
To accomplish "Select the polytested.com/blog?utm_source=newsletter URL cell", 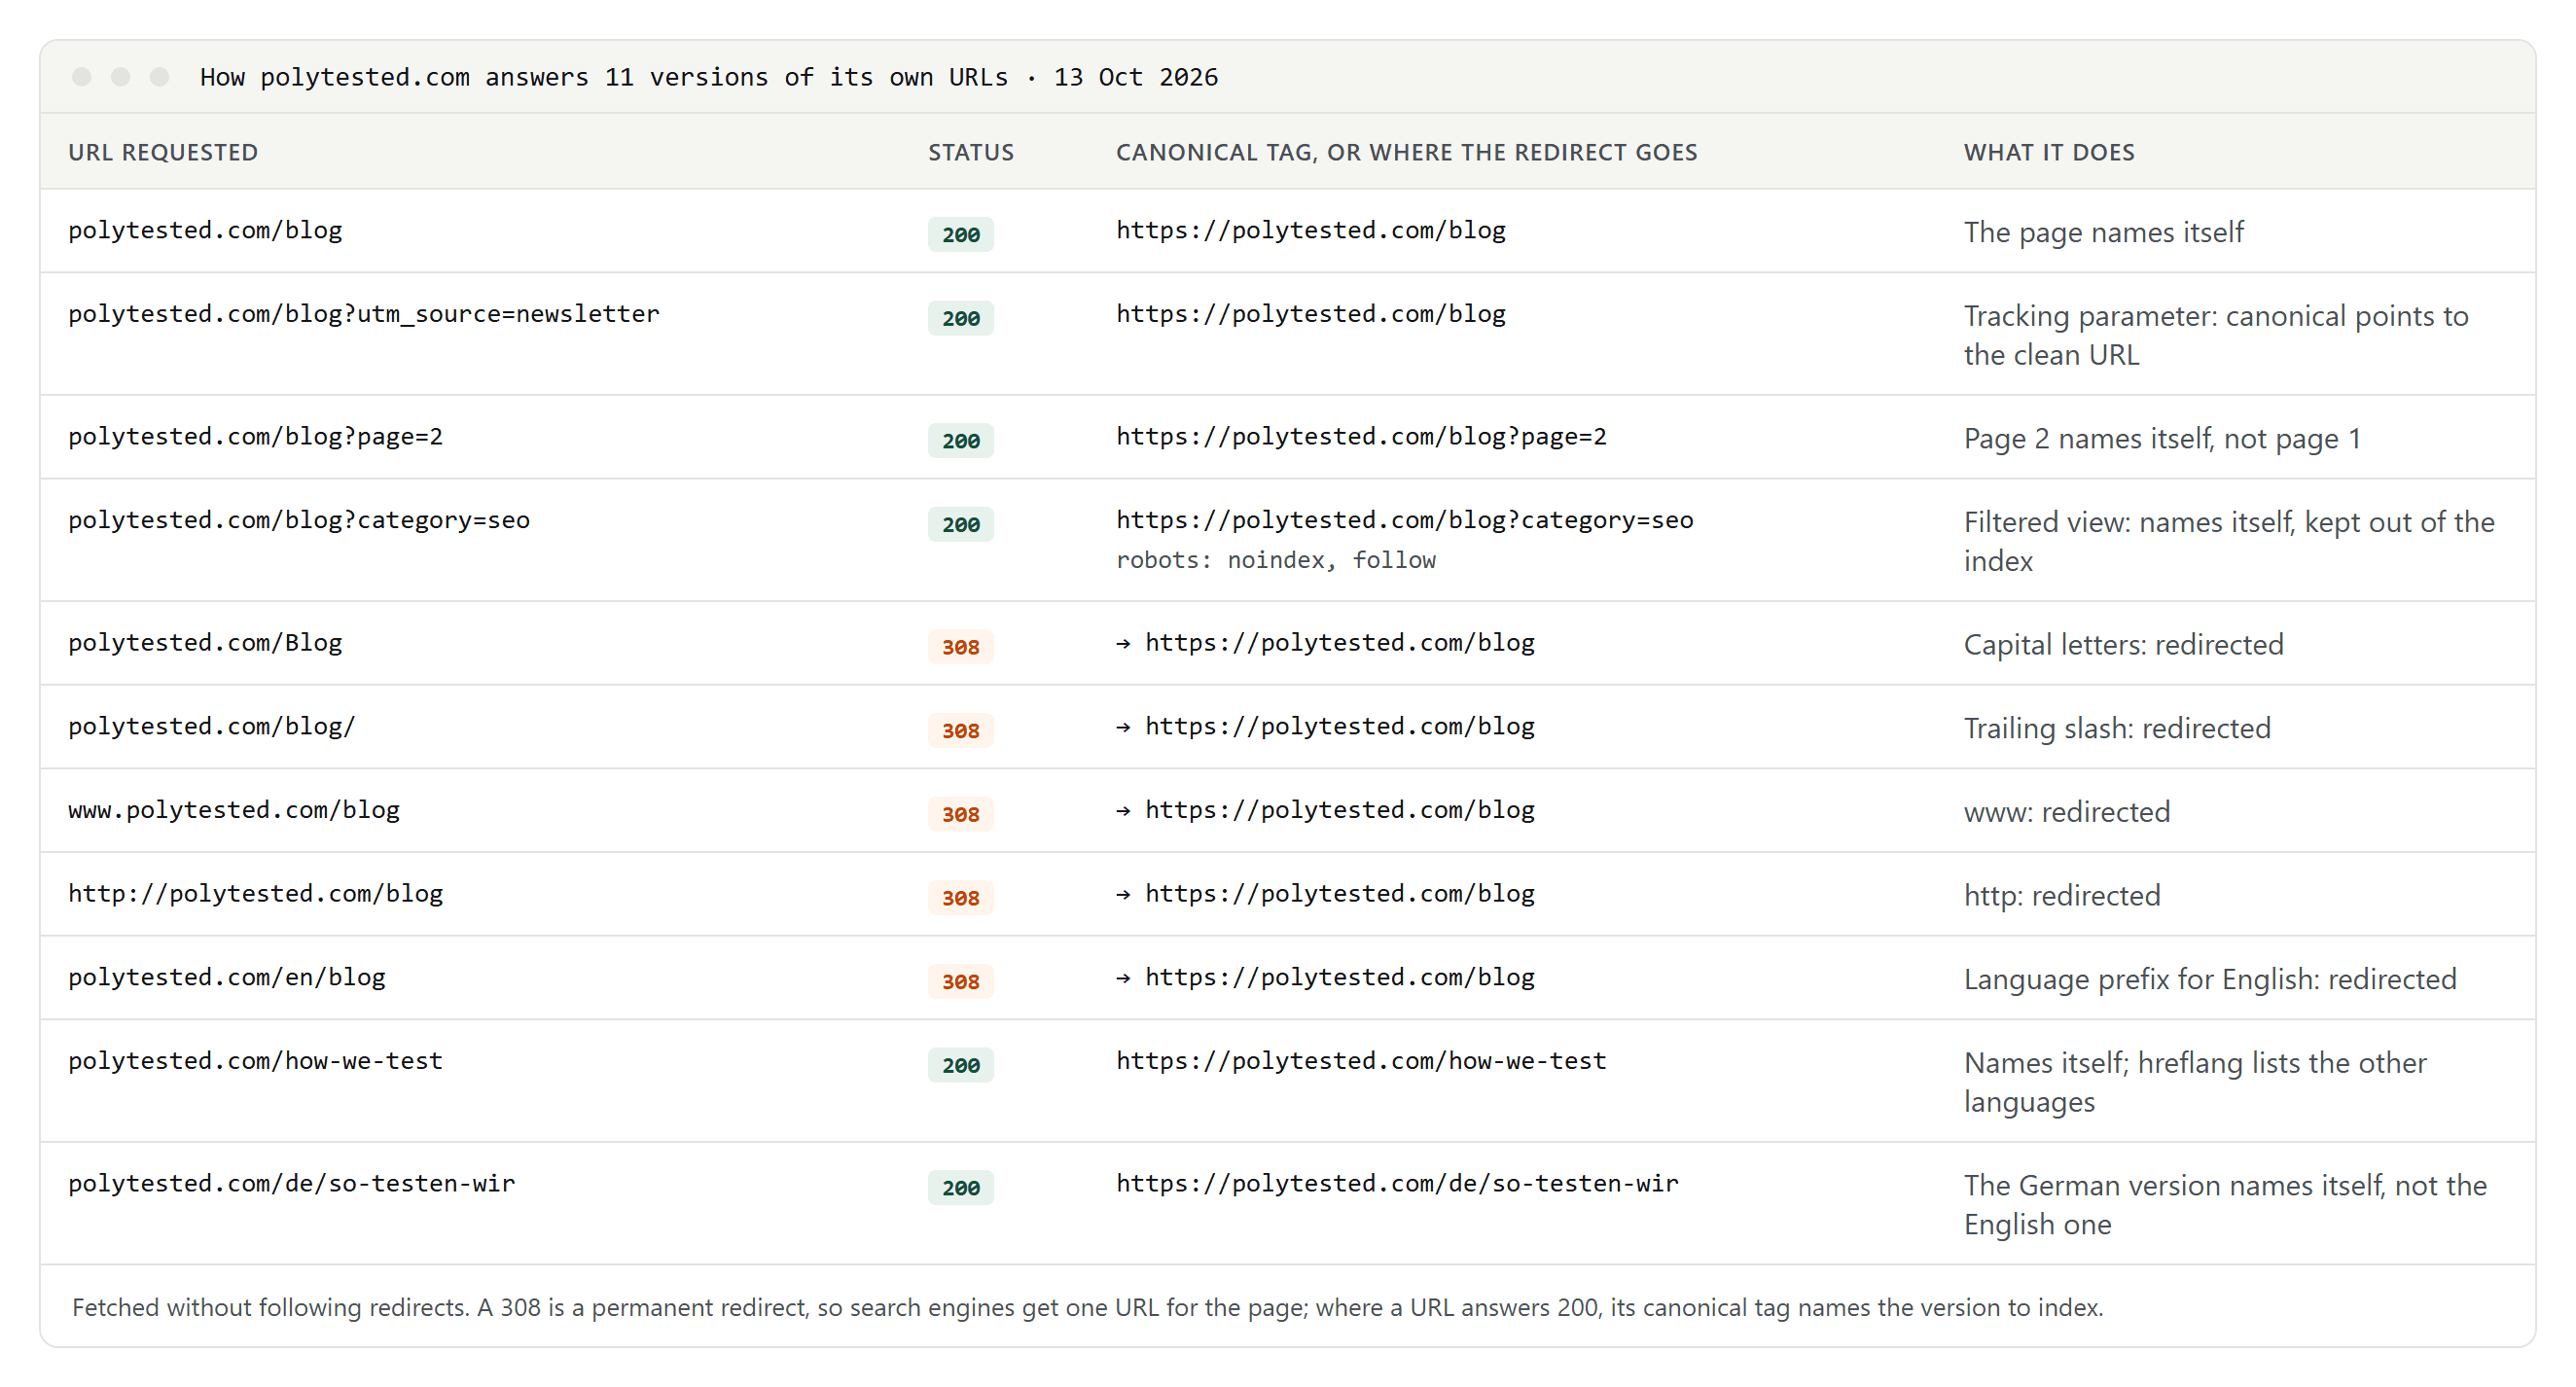I will click(x=364, y=314).
